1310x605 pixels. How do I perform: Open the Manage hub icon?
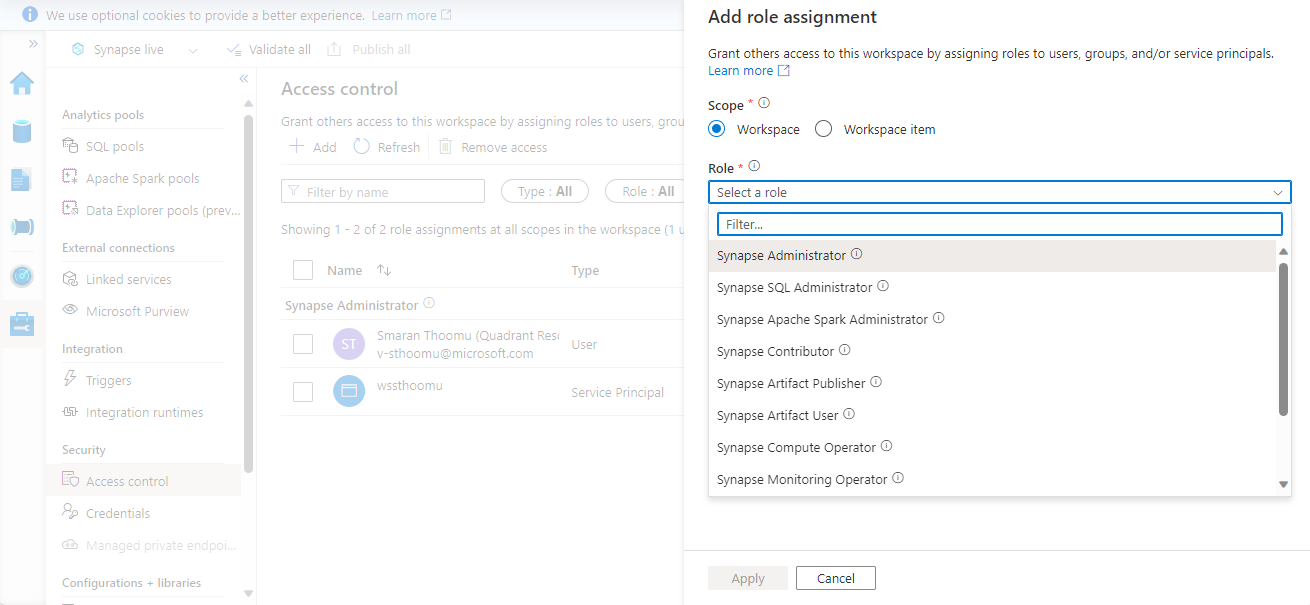coord(22,323)
